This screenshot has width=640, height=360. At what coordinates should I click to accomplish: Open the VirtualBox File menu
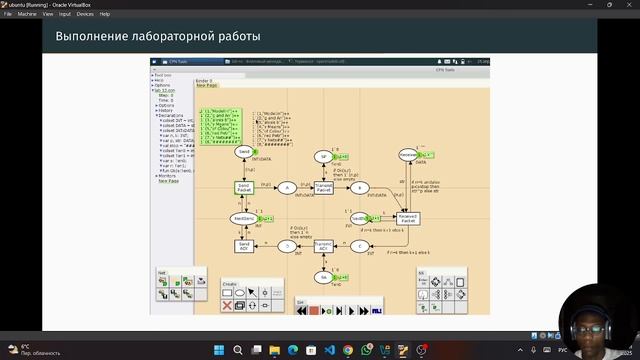pos(8,14)
